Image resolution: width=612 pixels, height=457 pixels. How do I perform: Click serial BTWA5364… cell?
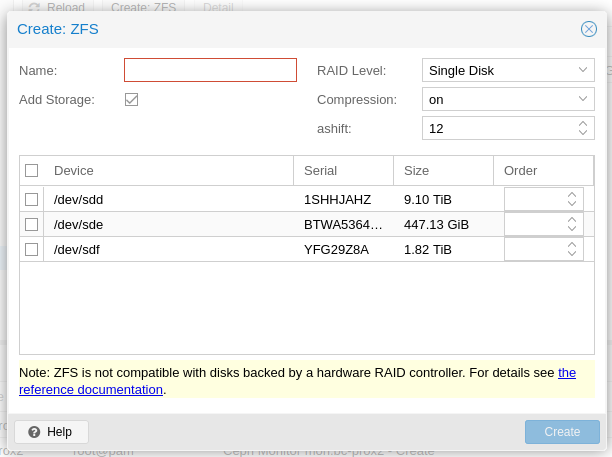[343, 224]
